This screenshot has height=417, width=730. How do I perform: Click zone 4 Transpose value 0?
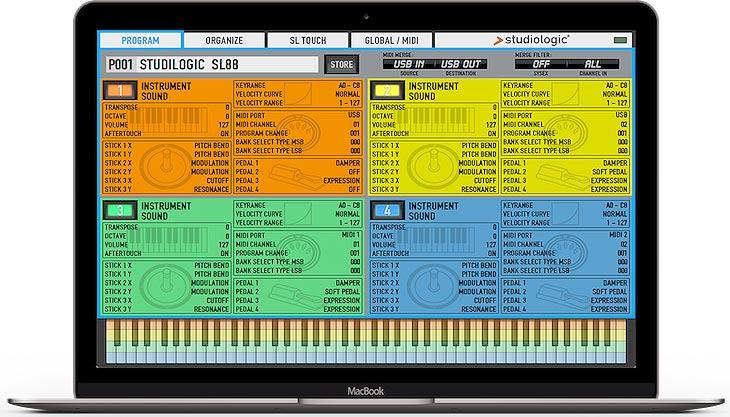click(495, 228)
